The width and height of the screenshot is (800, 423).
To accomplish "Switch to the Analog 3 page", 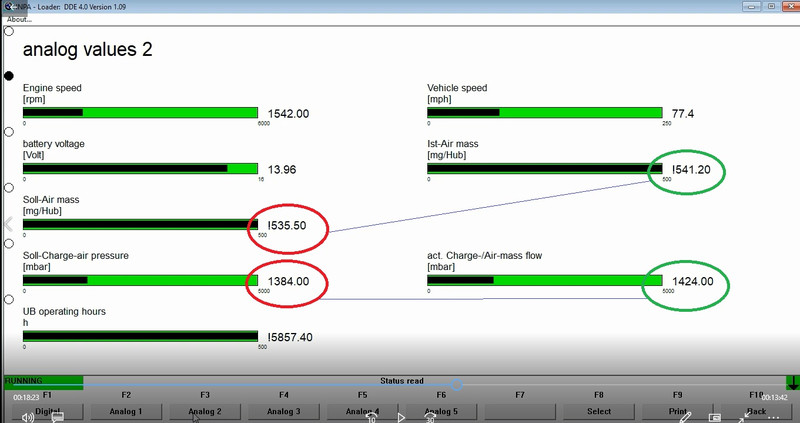I will coord(285,411).
